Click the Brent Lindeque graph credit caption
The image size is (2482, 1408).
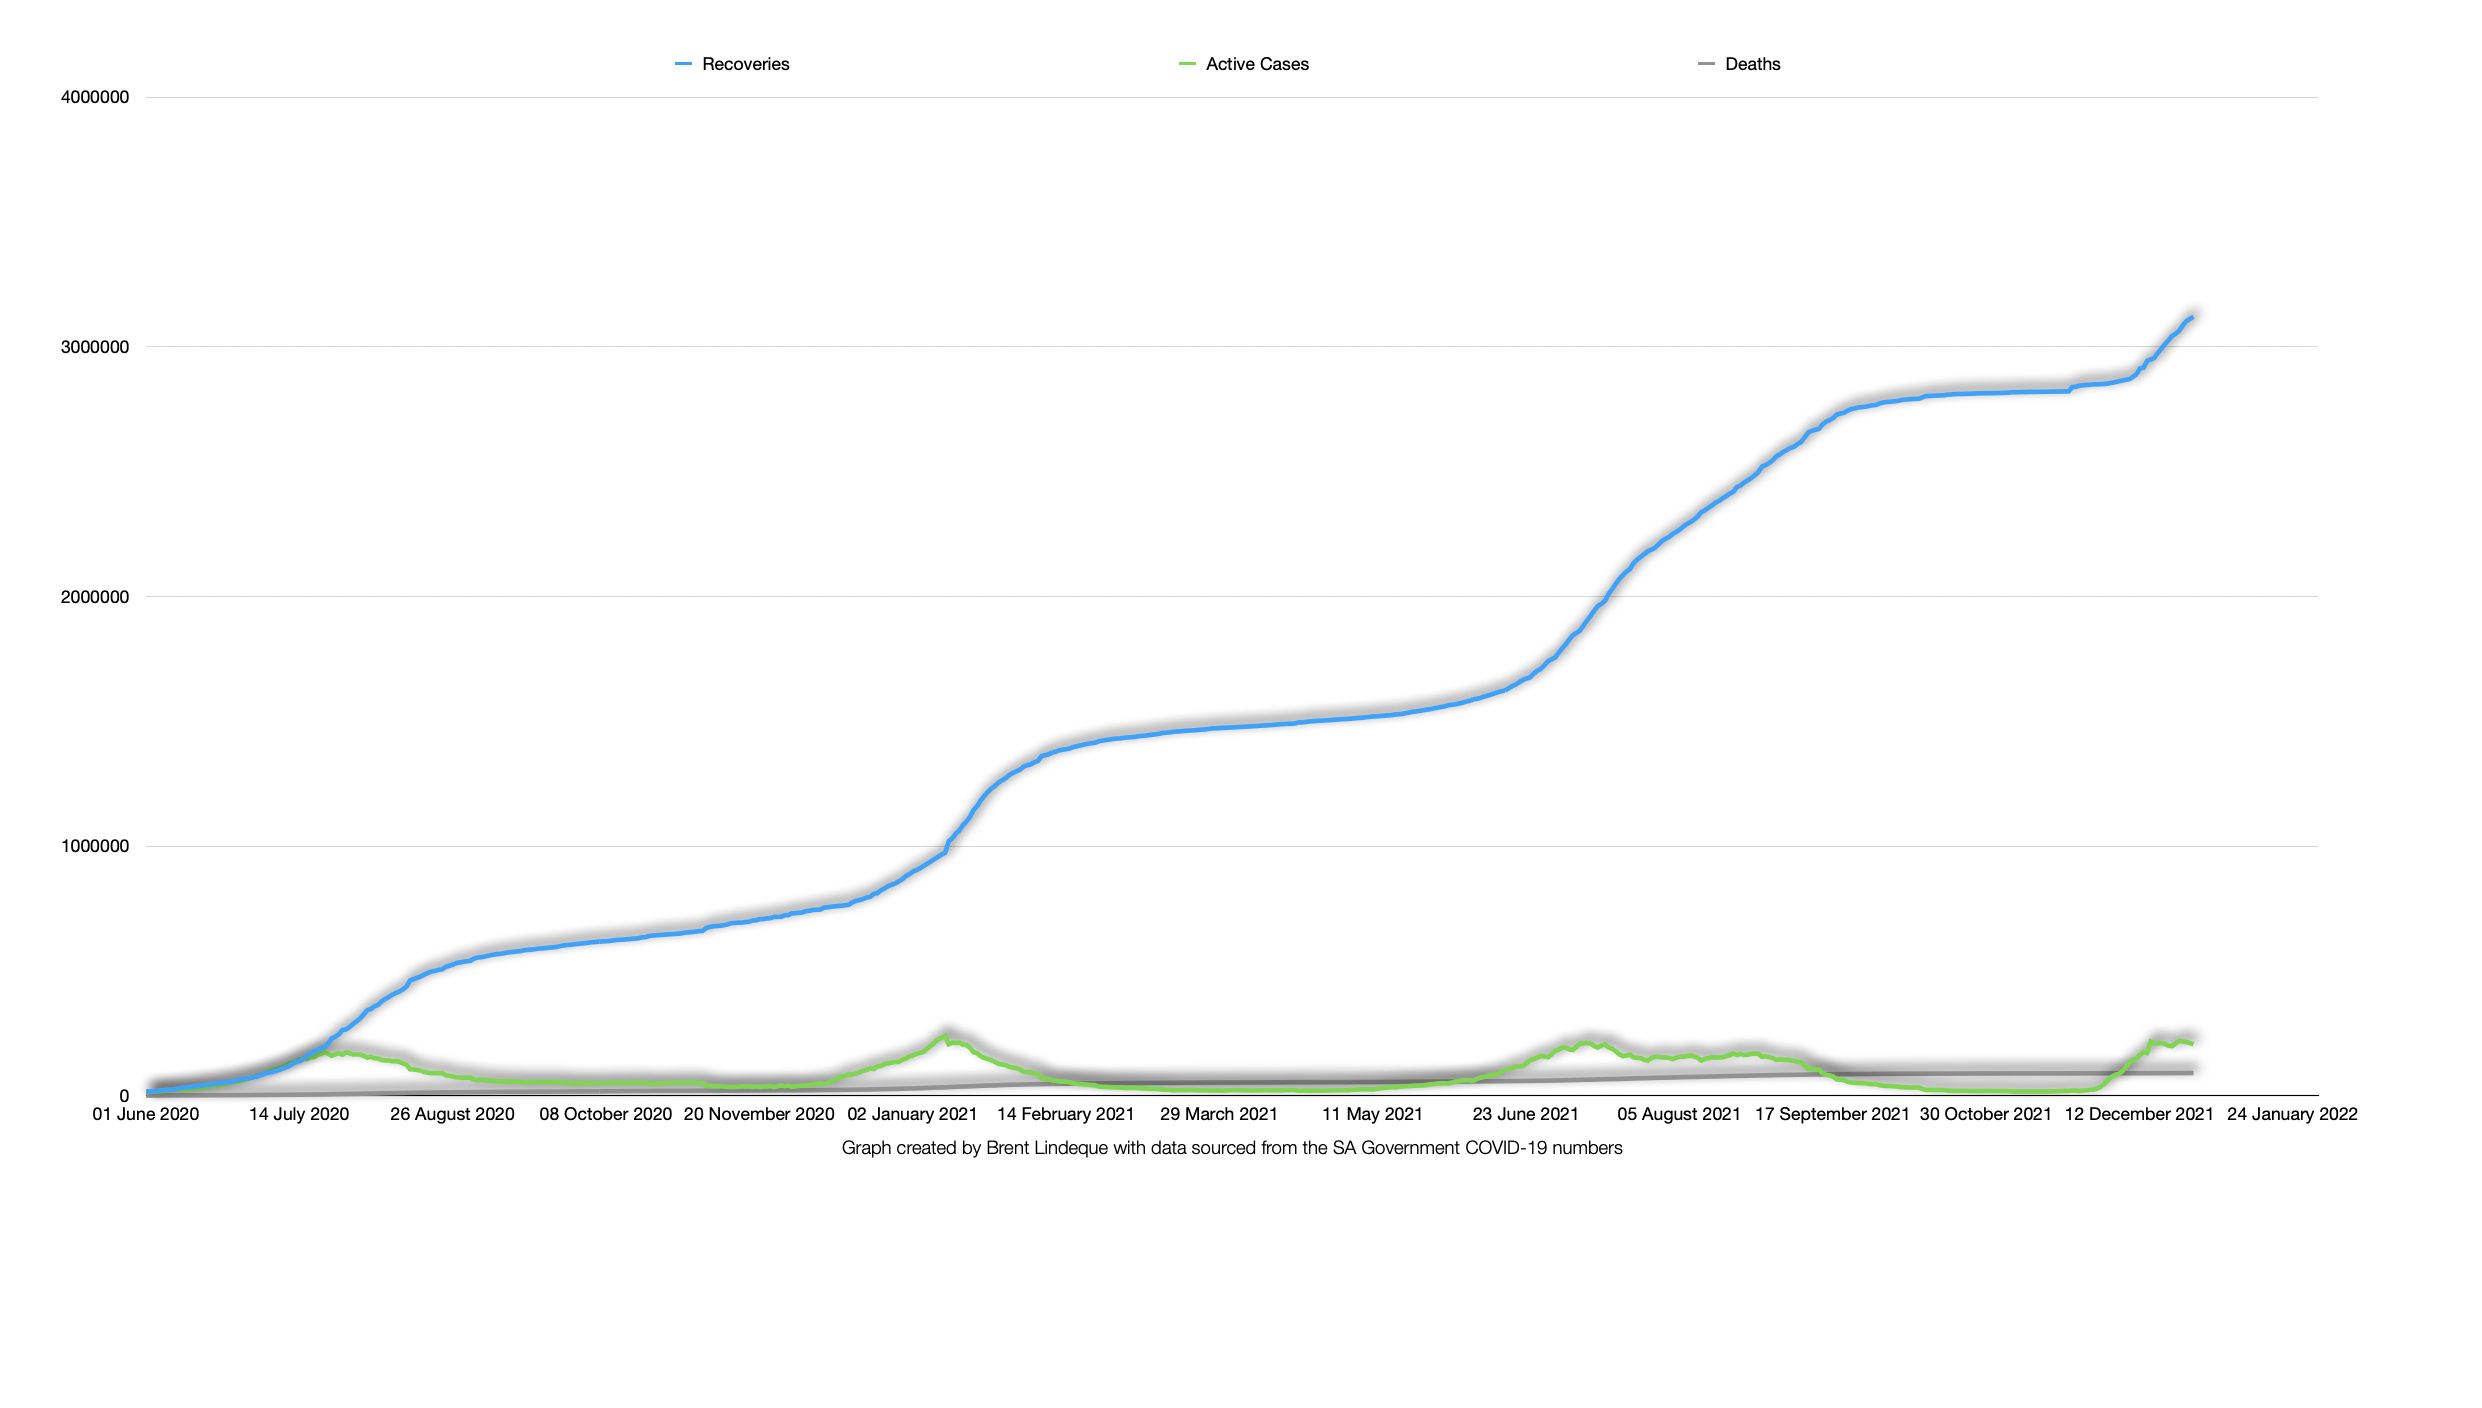[x=1231, y=1148]
